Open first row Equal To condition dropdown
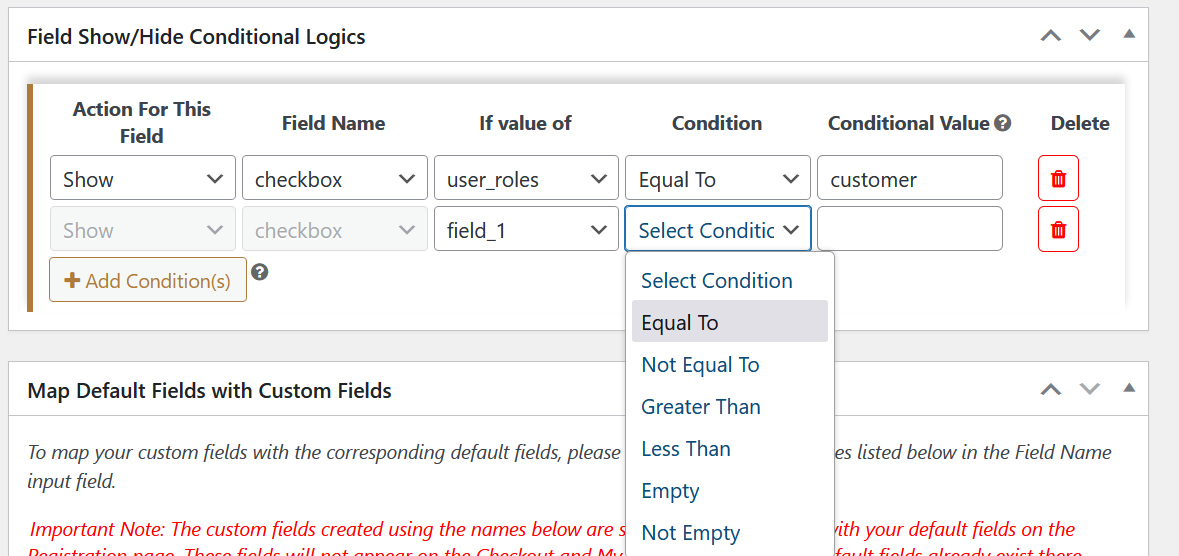The width and height of the screenshot is (1179, 556). click(x=717, y=179)
